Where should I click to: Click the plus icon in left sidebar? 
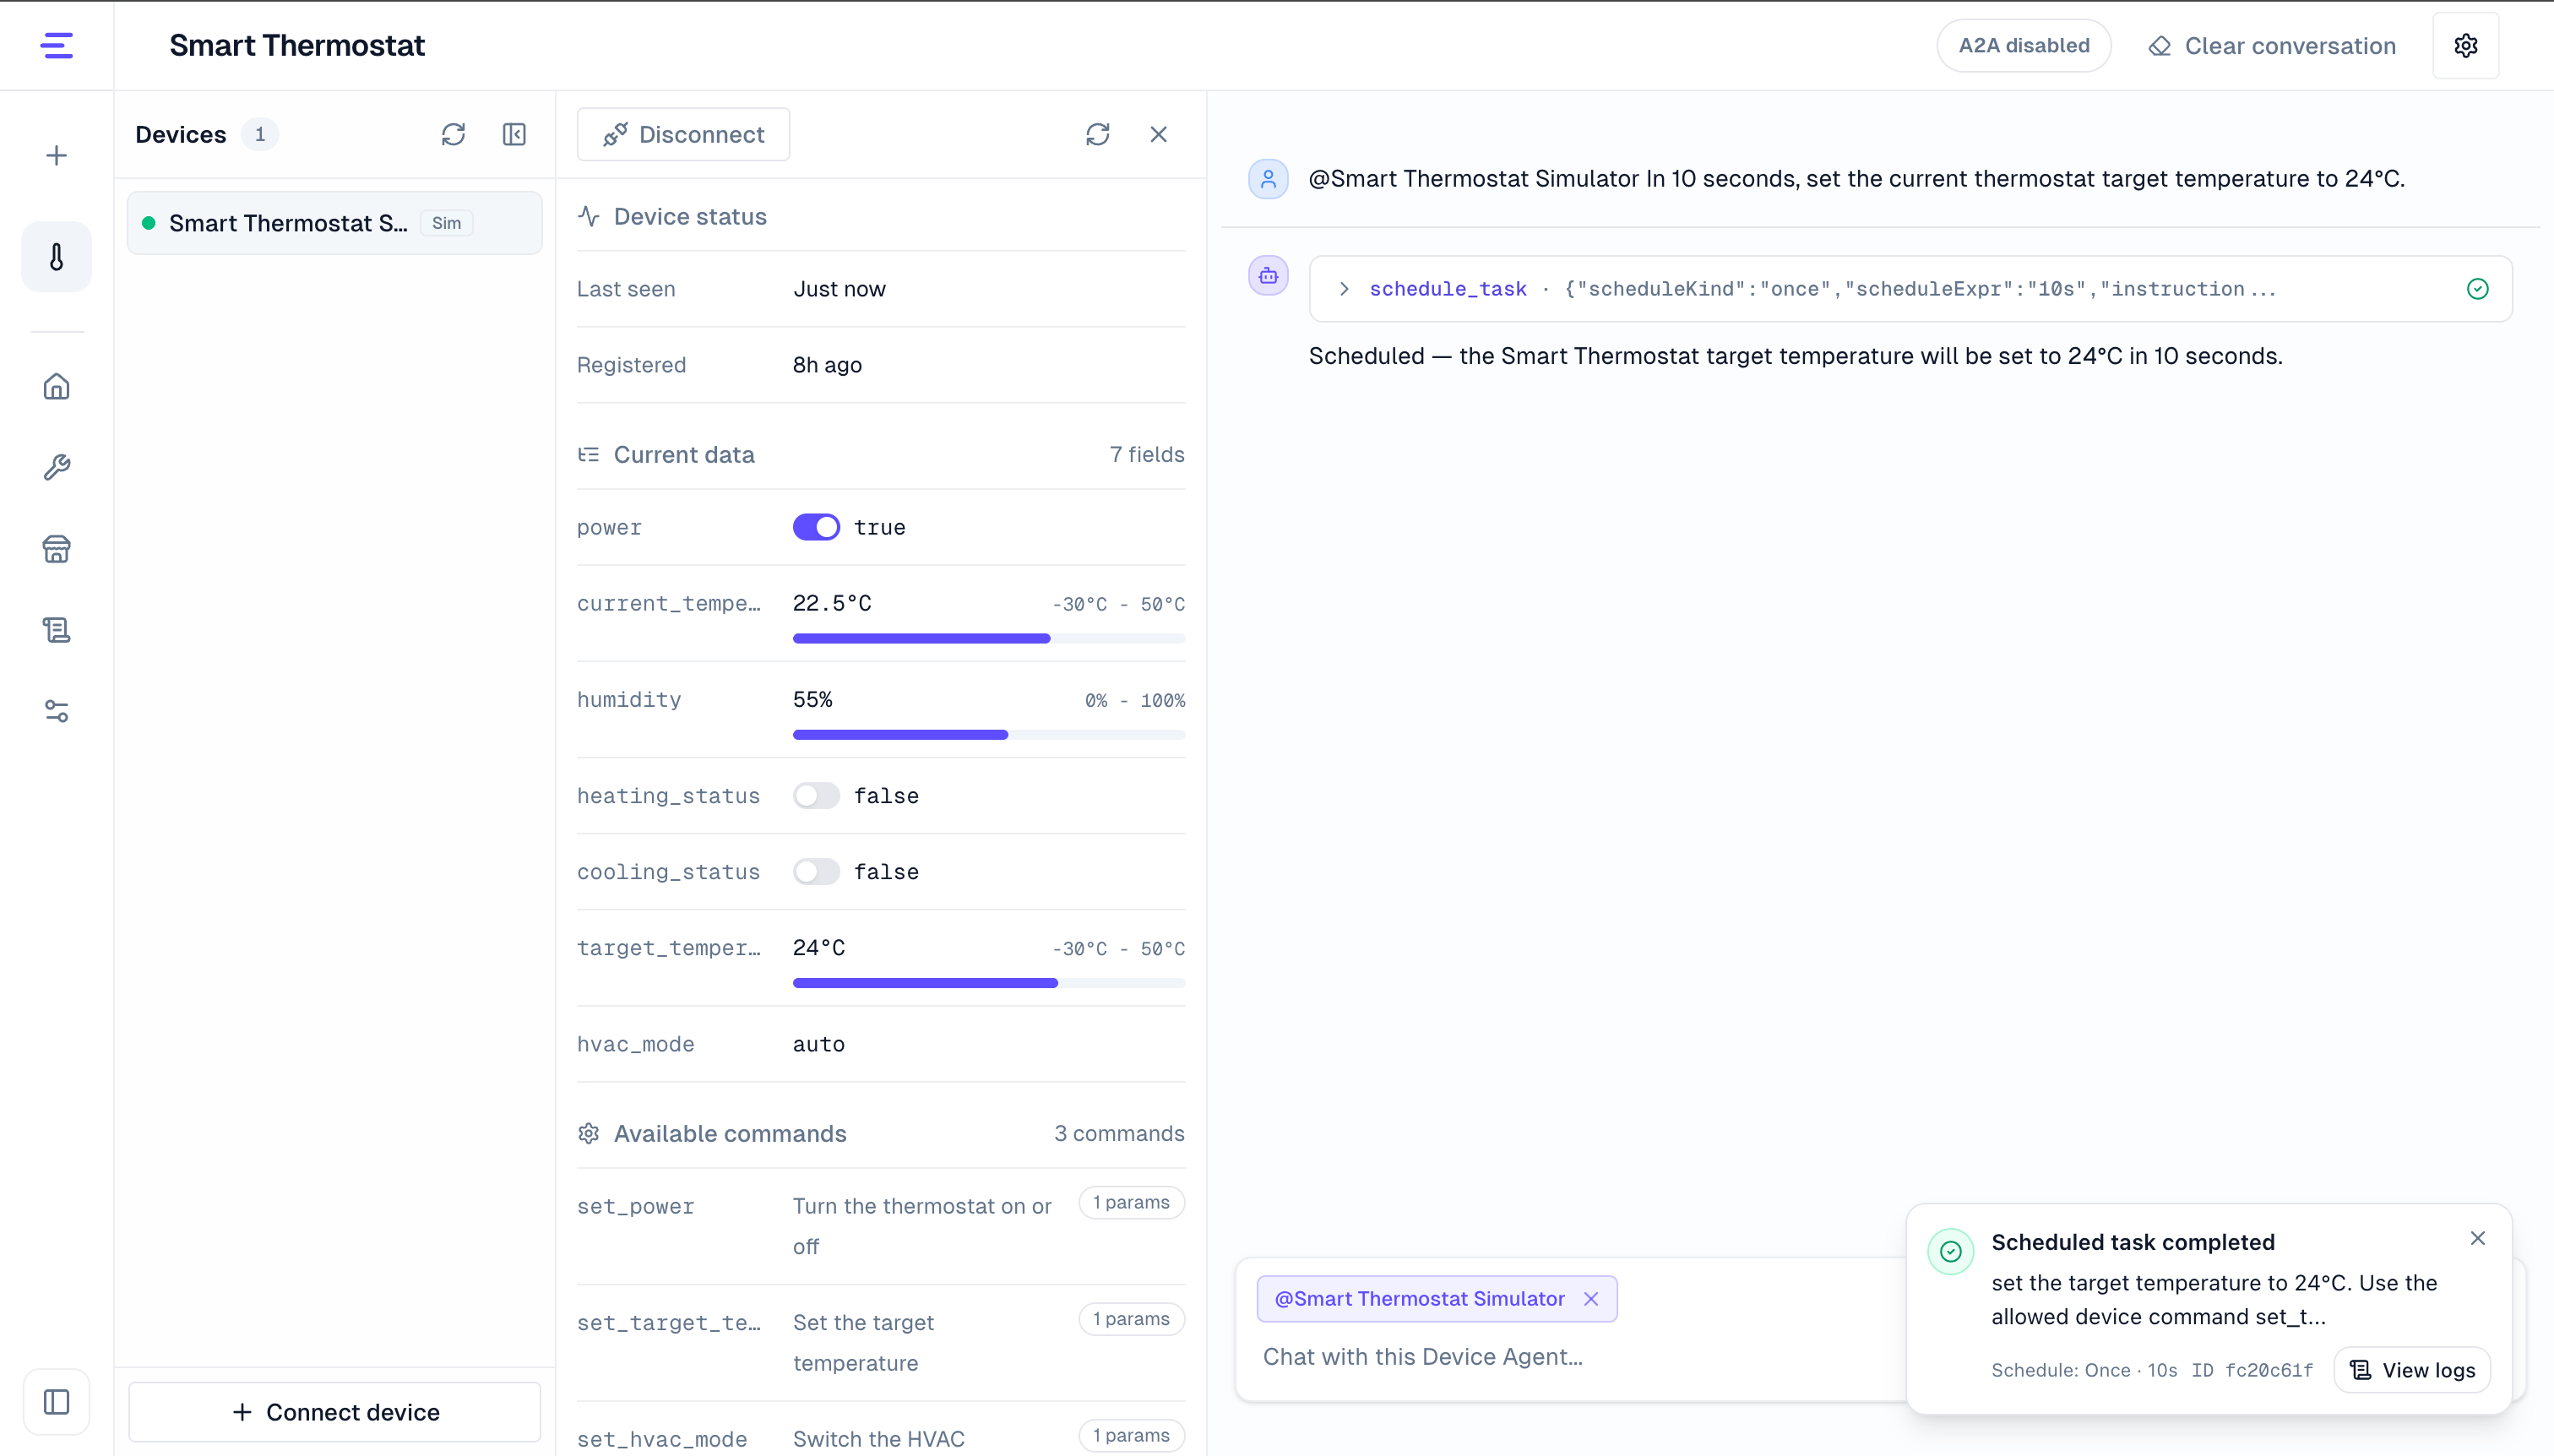(x=57, y=155)
